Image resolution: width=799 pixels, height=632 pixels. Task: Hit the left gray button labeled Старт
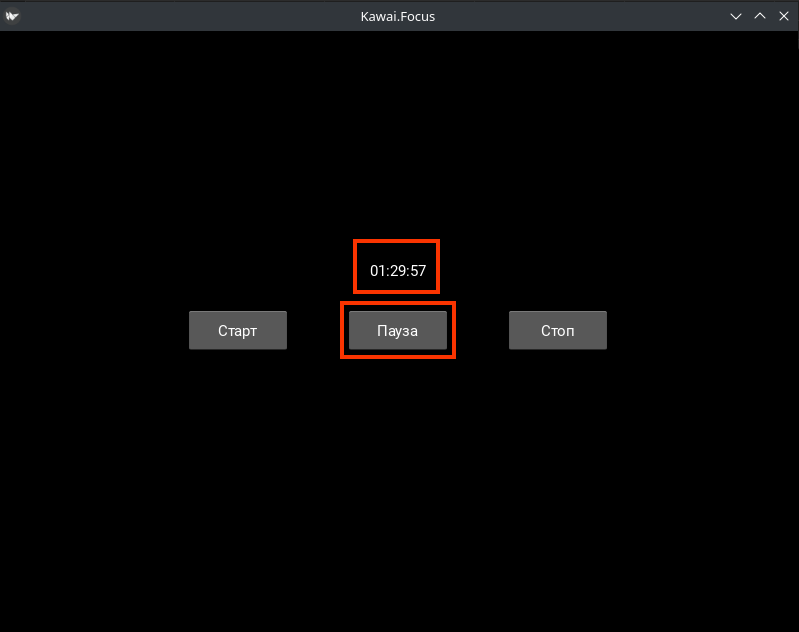click(238, 331)
